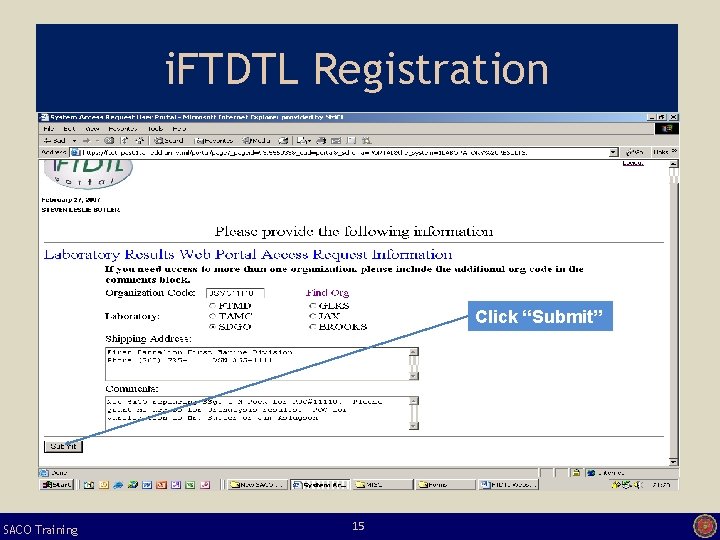Select the TAMC laboratory option
Screen dimensions: 720x540
[212, 316]
